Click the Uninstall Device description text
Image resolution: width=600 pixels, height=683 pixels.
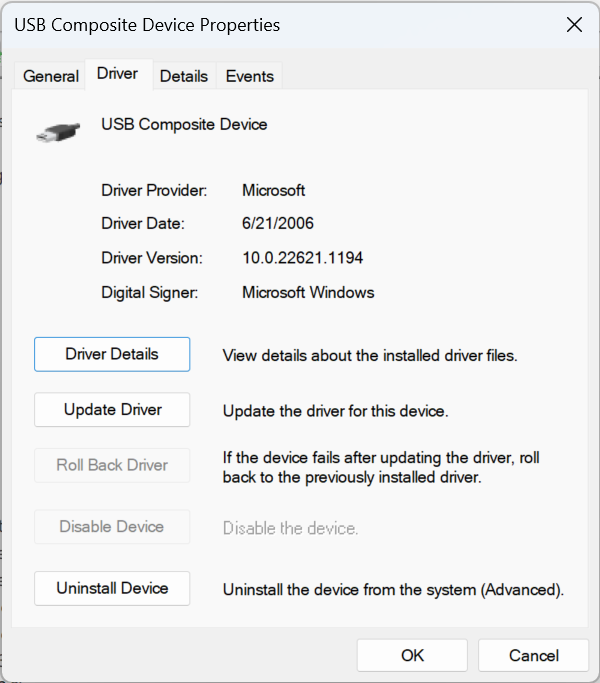click(x=393, y=590)
